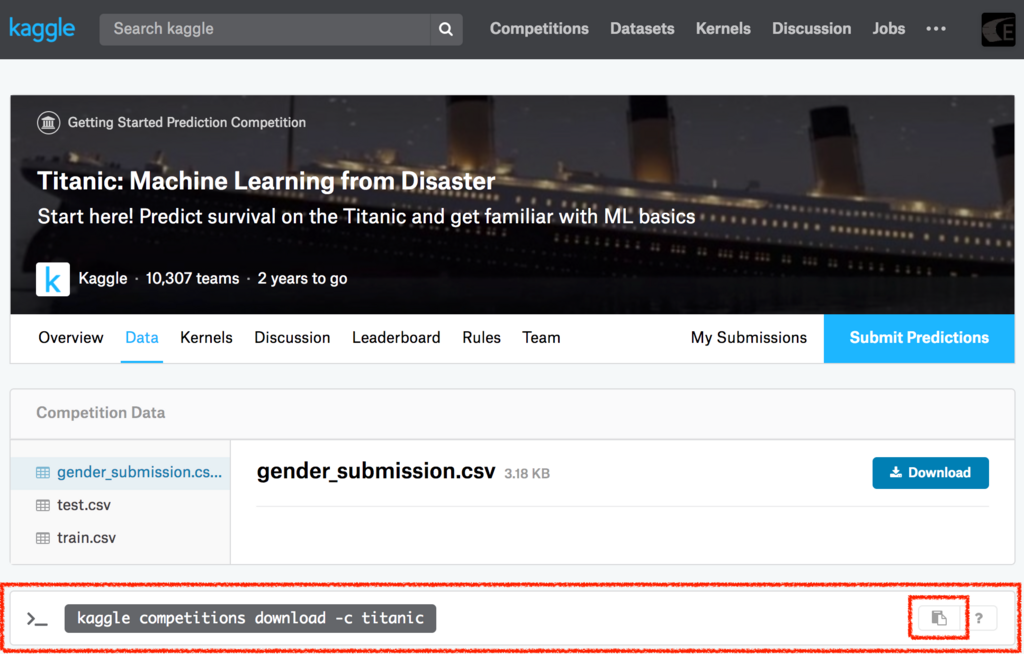Click the kaggle competitions download command
1024x654 pixels.
tap(250, 618)
